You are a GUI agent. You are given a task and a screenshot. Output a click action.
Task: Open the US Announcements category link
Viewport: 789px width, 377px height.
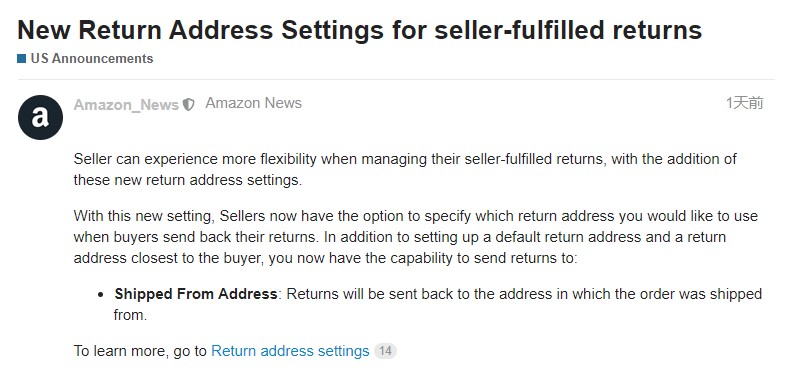coord(92,58)
